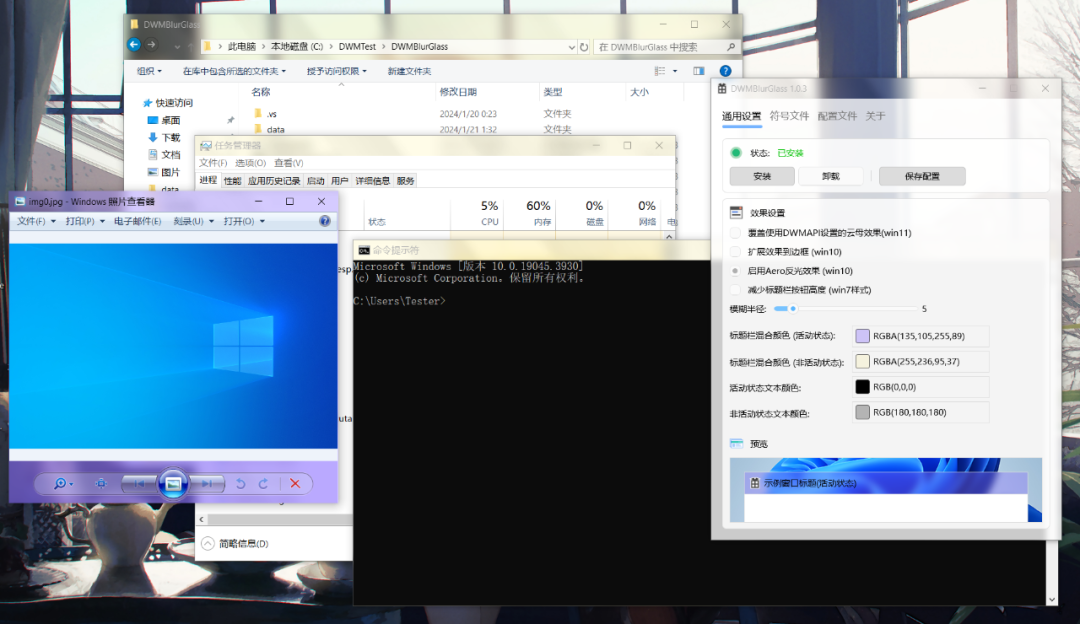Image resolution: width=1080 pixels, height=624 pixels.
Task: Toggle the preview pane icon in File Explorer
Action: coord(699,71)
